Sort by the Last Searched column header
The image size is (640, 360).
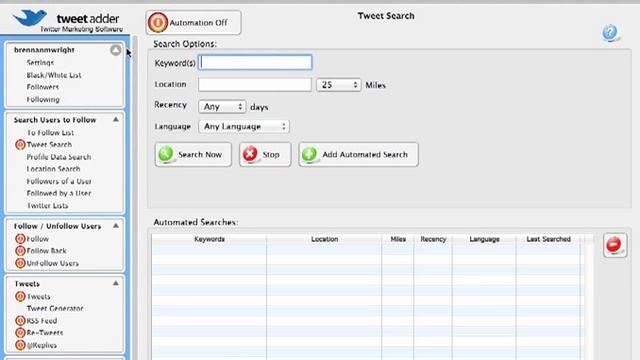point(548,239)
